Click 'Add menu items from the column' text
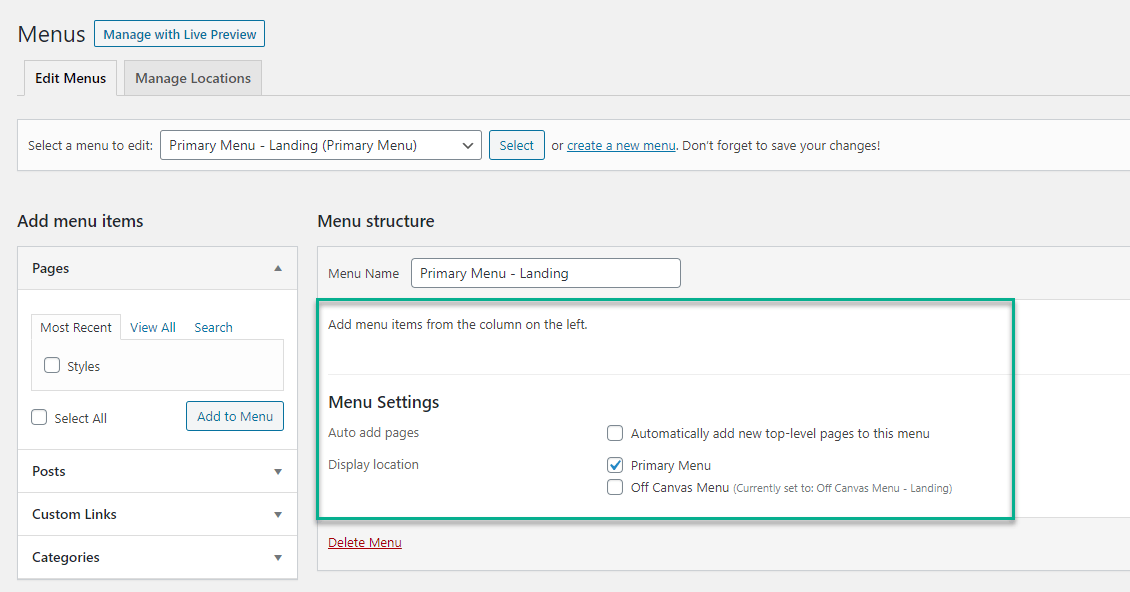1130x592 pixels. click(458, 324)
